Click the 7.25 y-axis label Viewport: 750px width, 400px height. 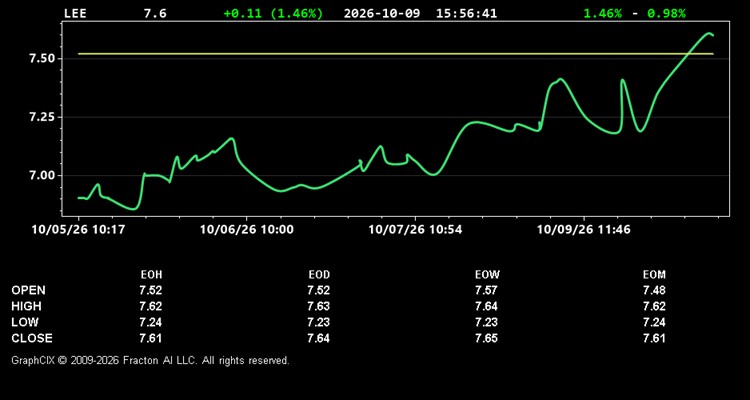pos(43,117)
